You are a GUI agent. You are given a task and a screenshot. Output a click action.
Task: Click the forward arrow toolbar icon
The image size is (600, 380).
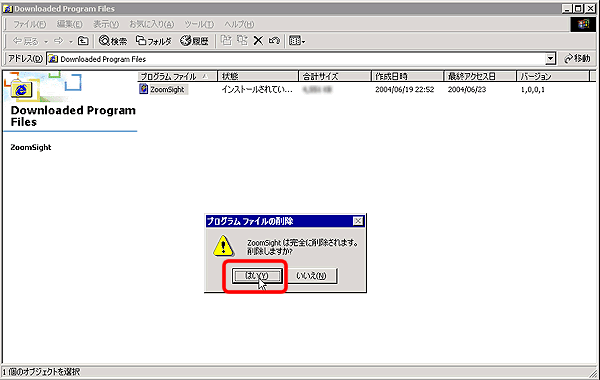pos(59,41)
